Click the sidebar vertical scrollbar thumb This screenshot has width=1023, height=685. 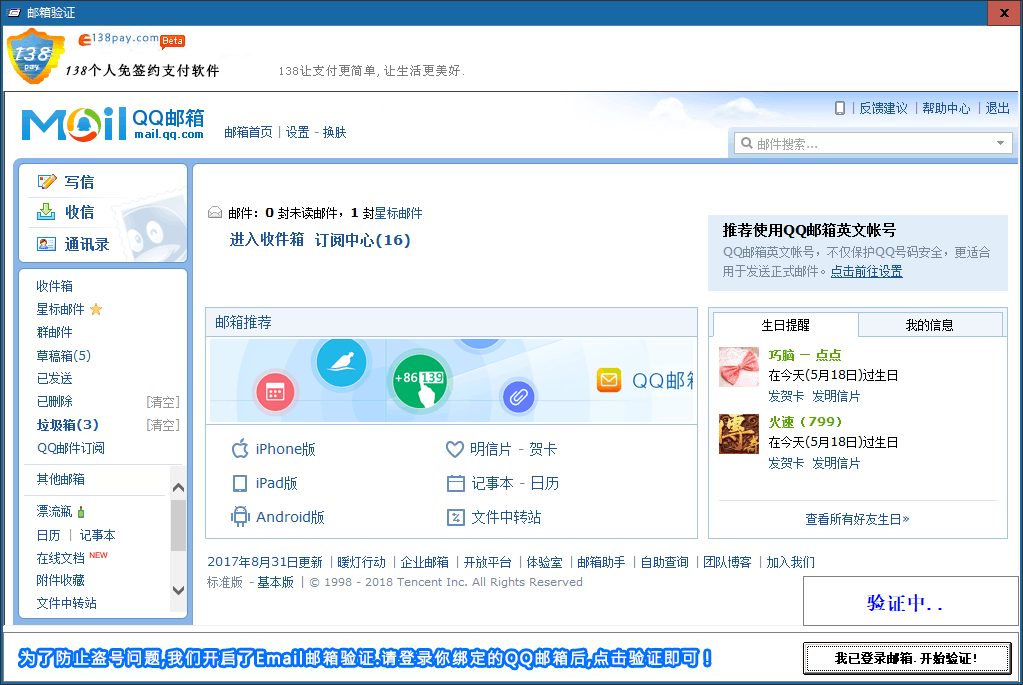coord(178,525)
